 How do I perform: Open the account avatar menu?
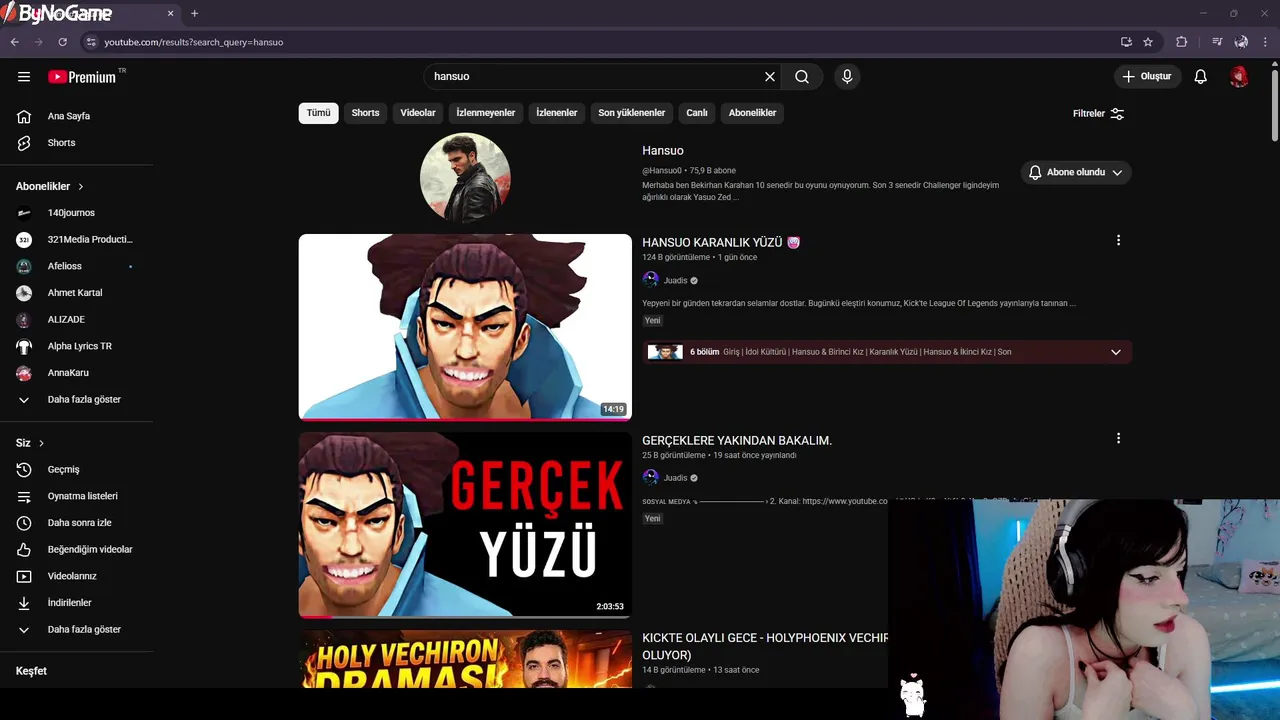click(1239, 76)
